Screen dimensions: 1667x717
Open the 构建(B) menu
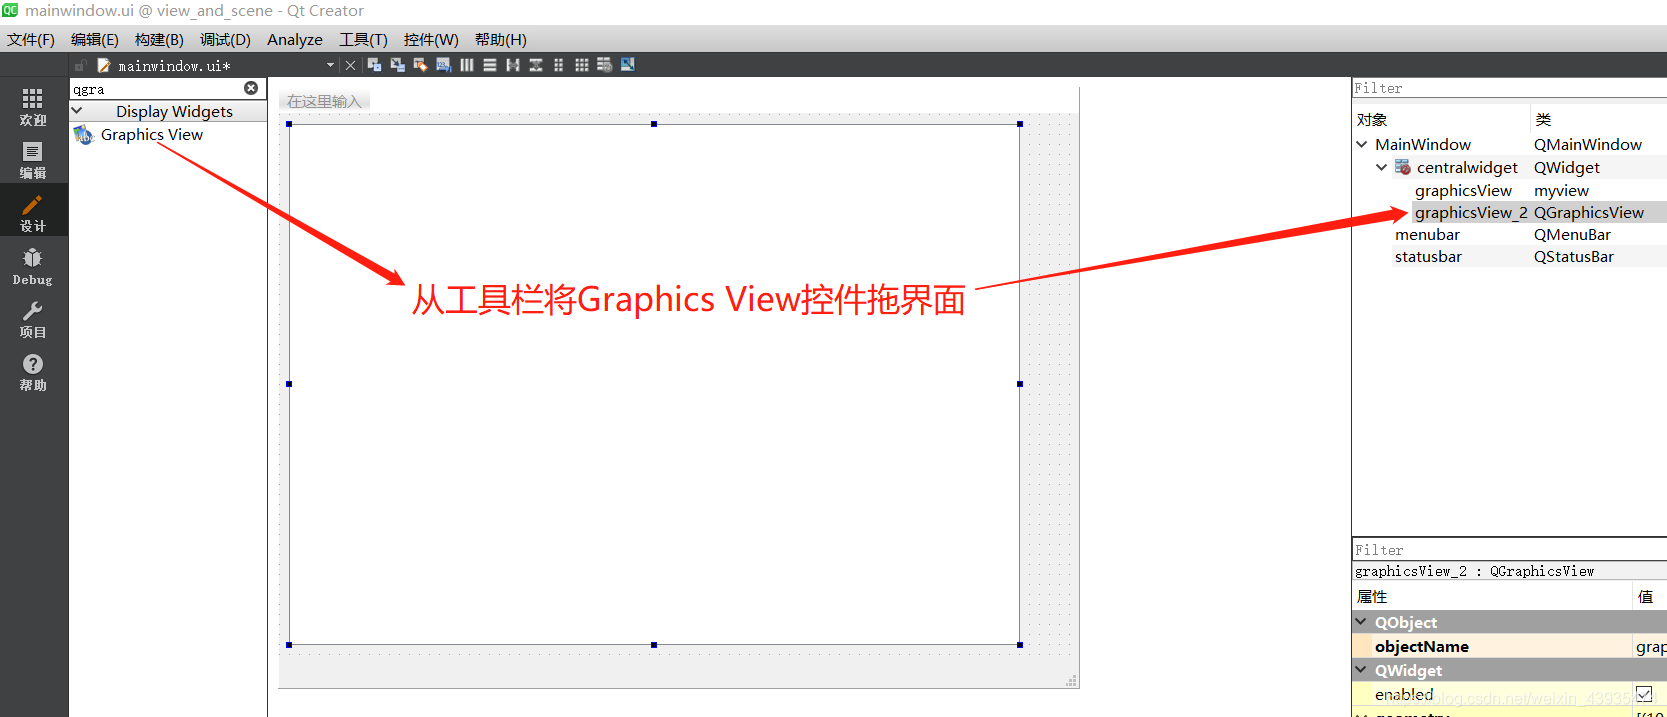159,40
